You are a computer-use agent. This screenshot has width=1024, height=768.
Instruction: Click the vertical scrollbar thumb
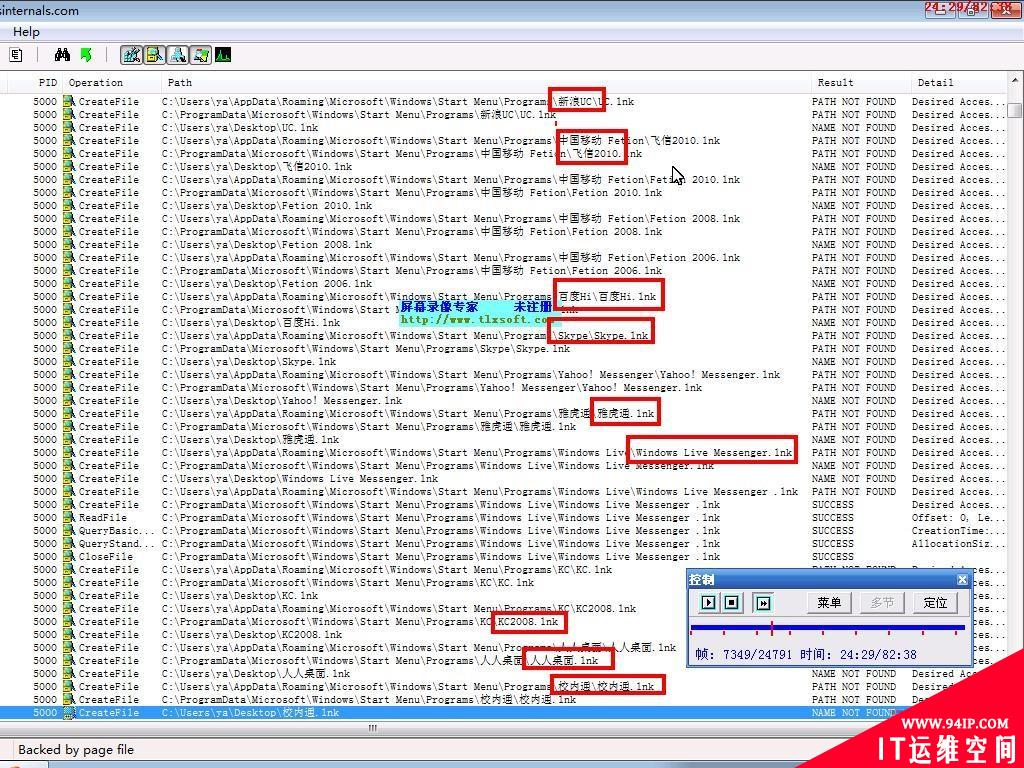[x=1015, y=110]
